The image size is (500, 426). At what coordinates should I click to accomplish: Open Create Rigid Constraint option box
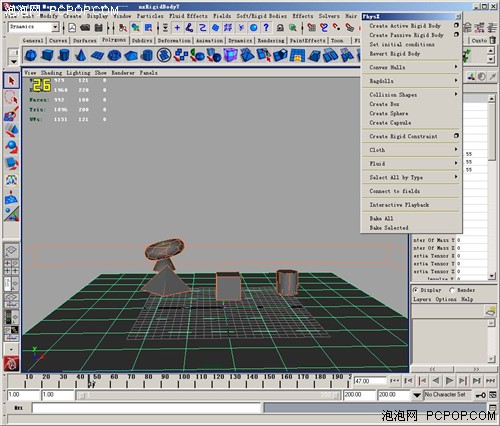(x=456, y=136)
